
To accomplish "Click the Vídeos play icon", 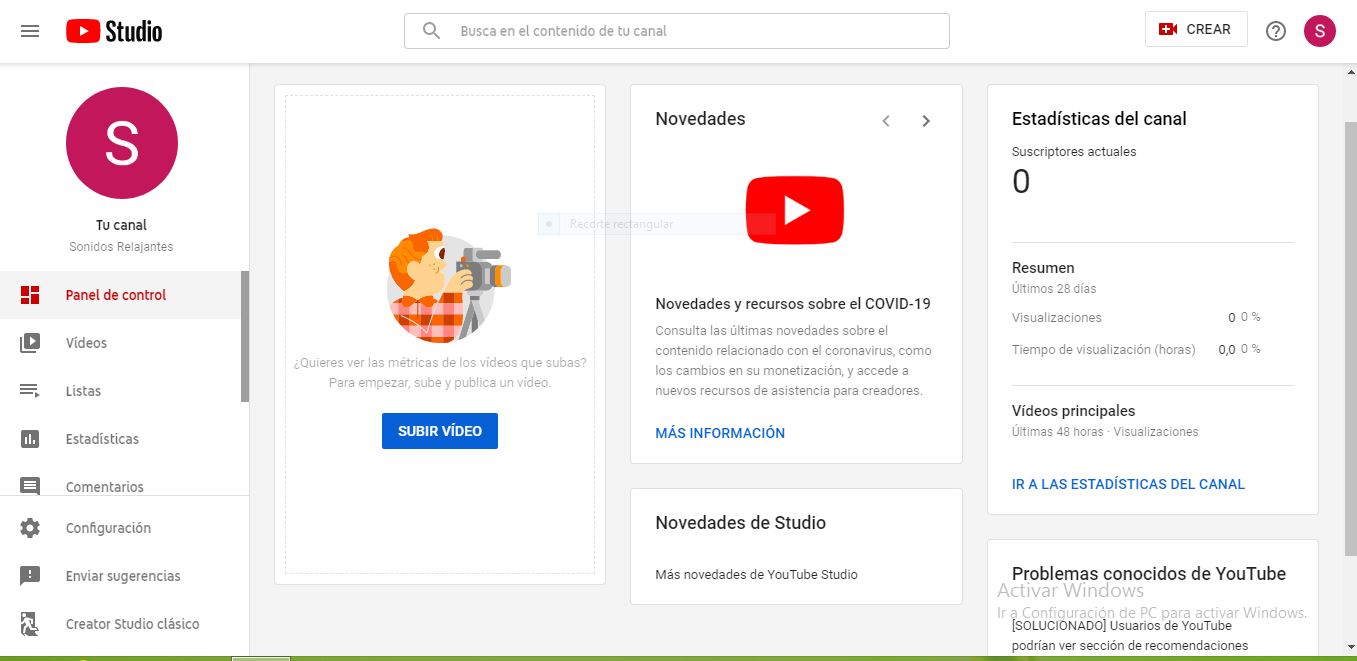I will click(x=30, y=343).
